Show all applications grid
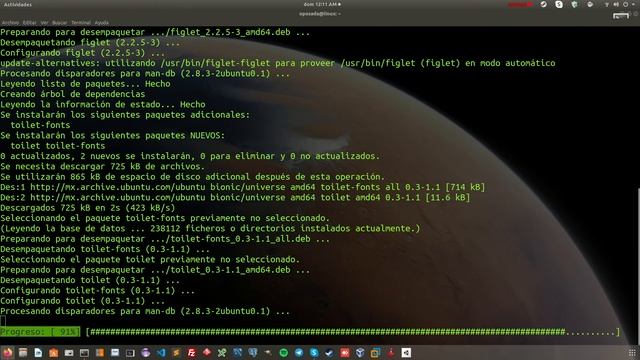The image size is (640, 360). pyautogui.click(x=632, y=353)
